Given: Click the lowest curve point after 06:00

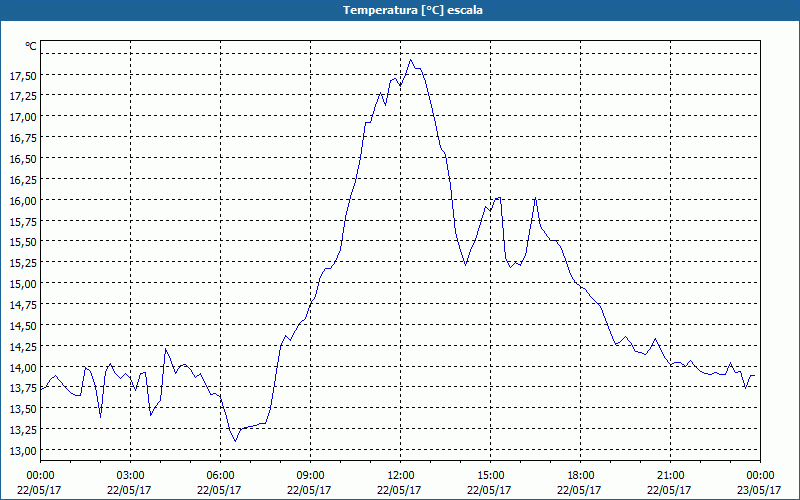Looking at the screenshot, I should click(x=235, y=441).
